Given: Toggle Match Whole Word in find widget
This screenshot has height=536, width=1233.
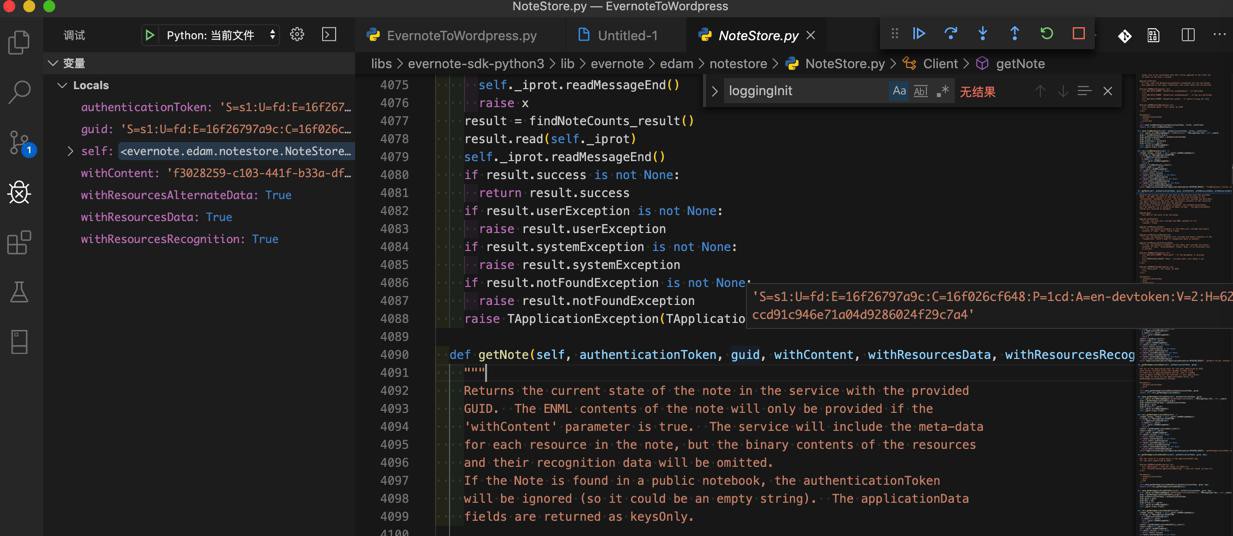Looking at the screenshot, I should coord(921,91).
